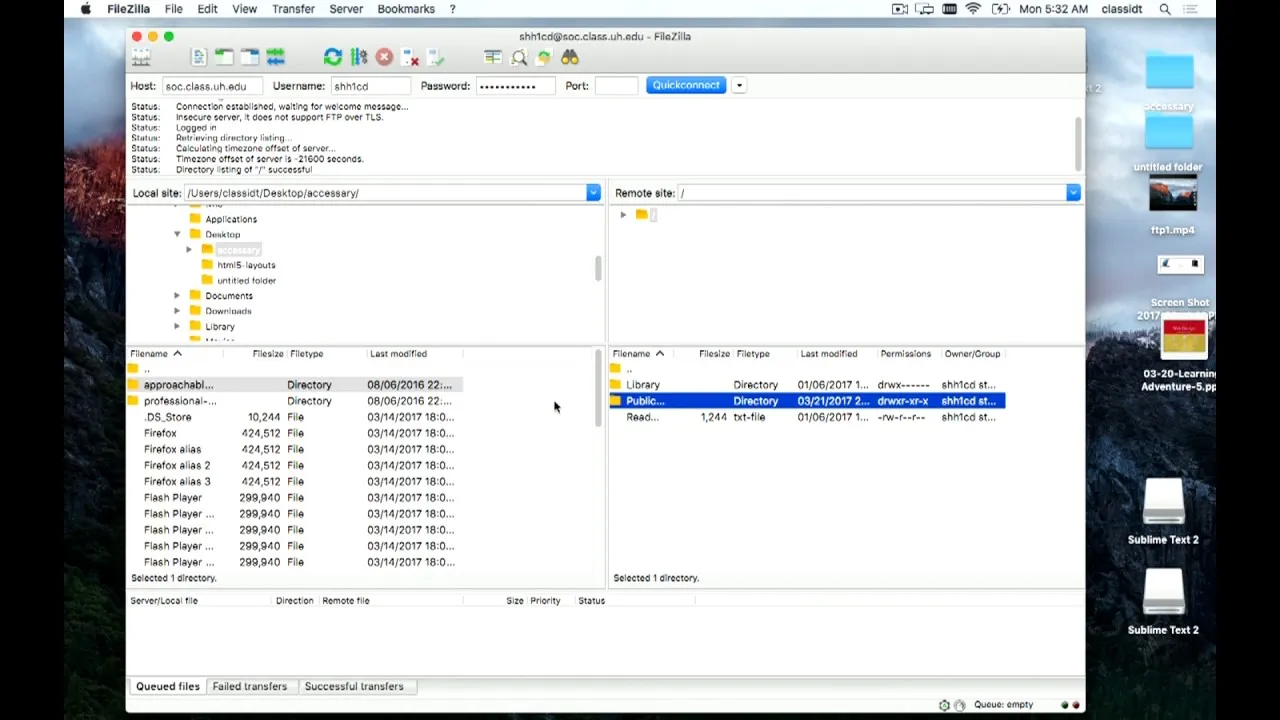1280x720 pixels.
Task: Open the file search binoculars tool
Action: (569, 57)
